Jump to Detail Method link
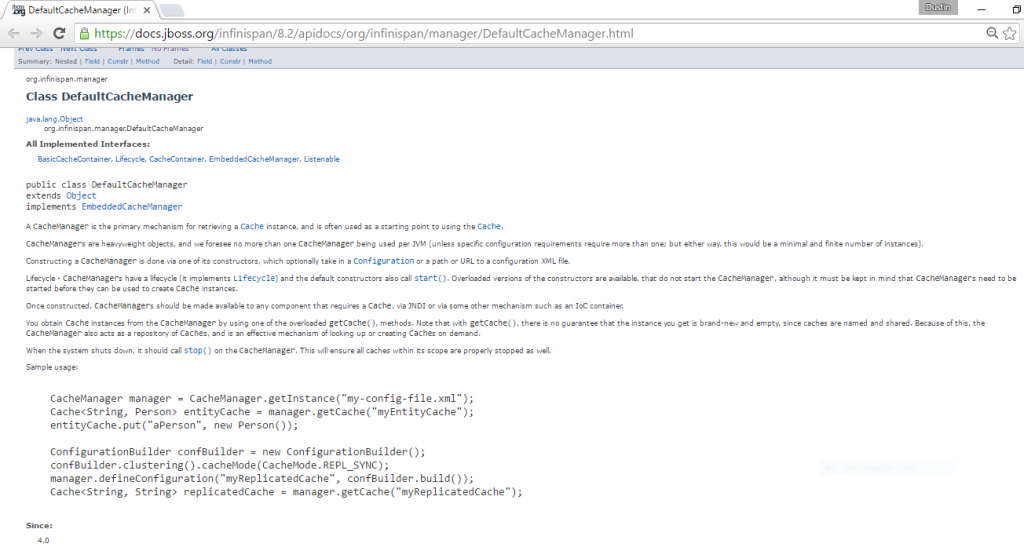The width and height of the screenshot is (1024, 551). pyautogui.click(x=260, y=61)
